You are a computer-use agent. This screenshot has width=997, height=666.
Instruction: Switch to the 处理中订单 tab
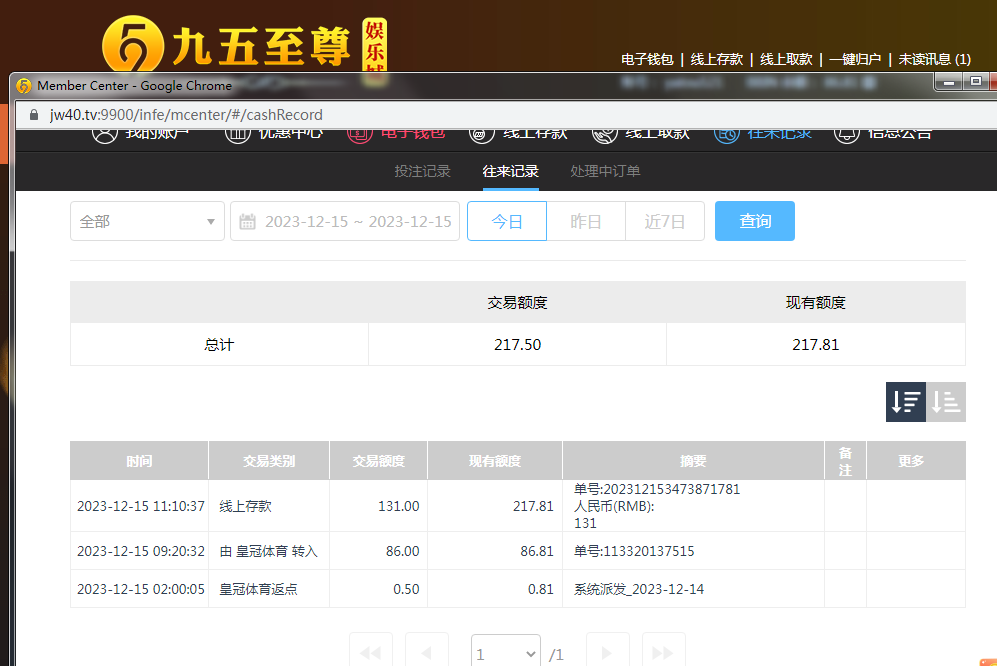click(605, 171)
